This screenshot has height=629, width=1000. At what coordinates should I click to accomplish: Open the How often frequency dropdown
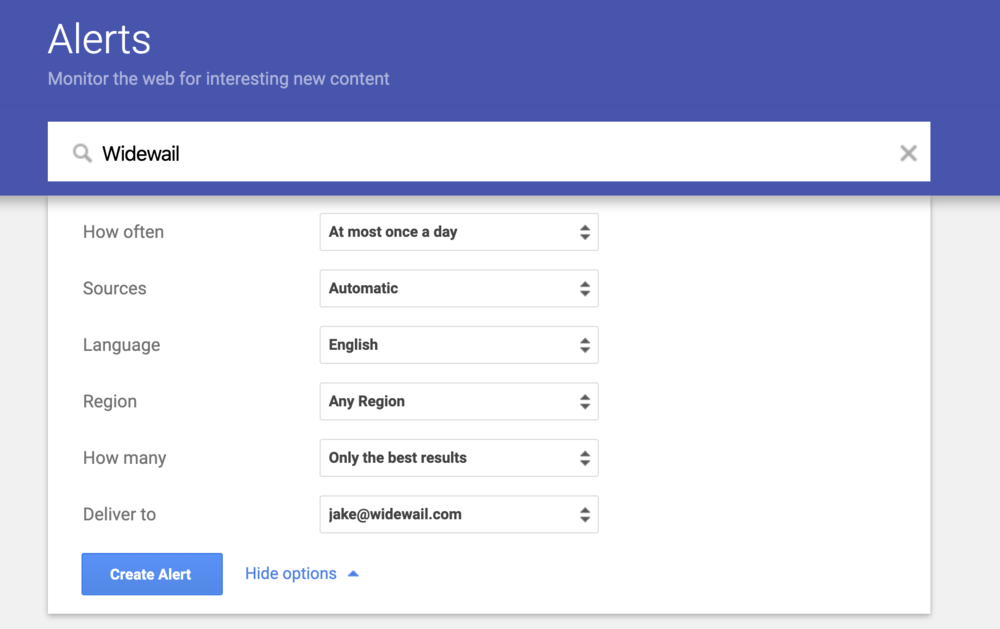450,231
